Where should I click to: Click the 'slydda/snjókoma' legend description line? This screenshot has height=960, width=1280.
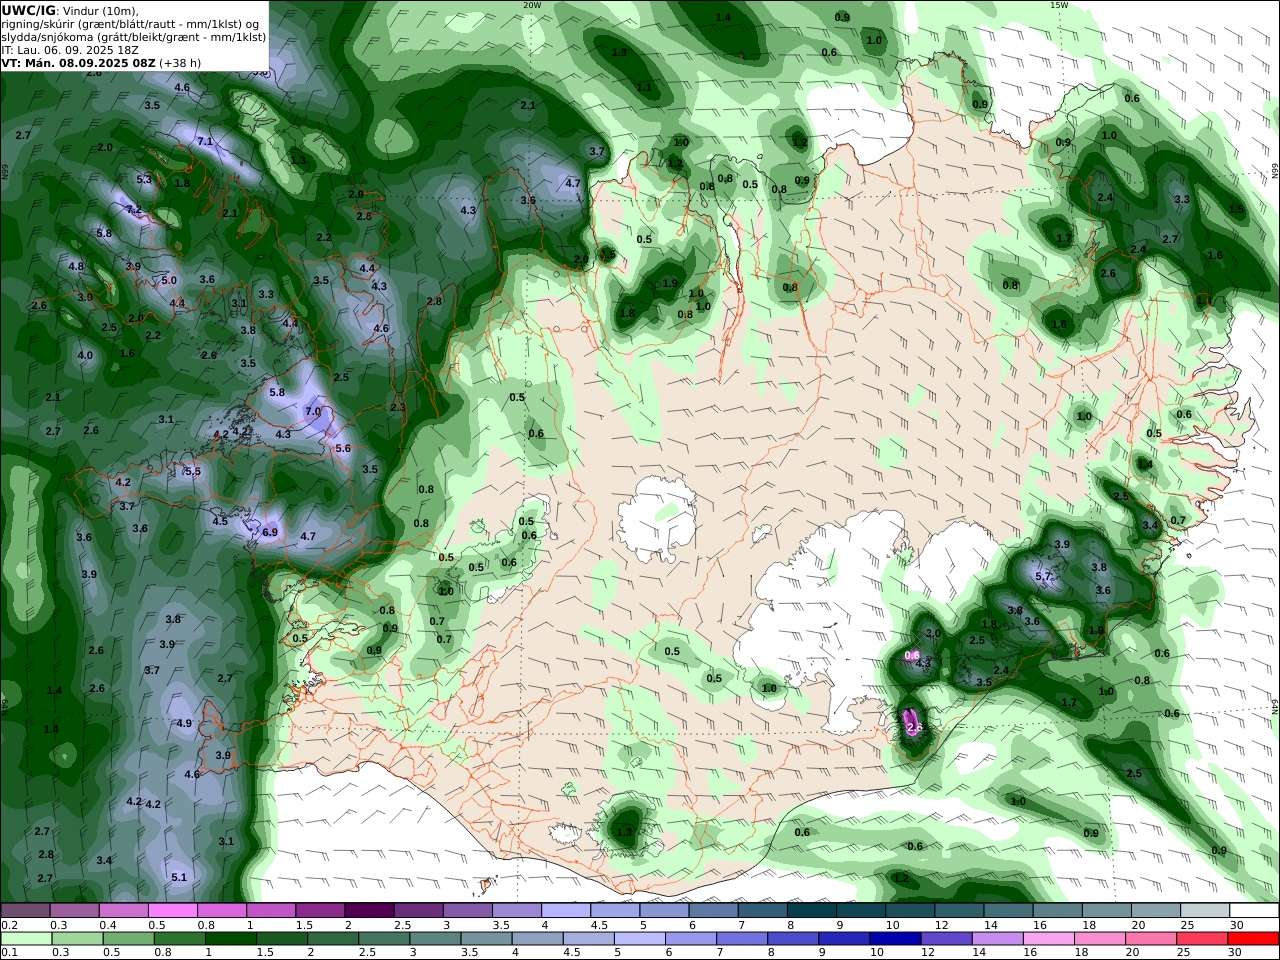133,36
